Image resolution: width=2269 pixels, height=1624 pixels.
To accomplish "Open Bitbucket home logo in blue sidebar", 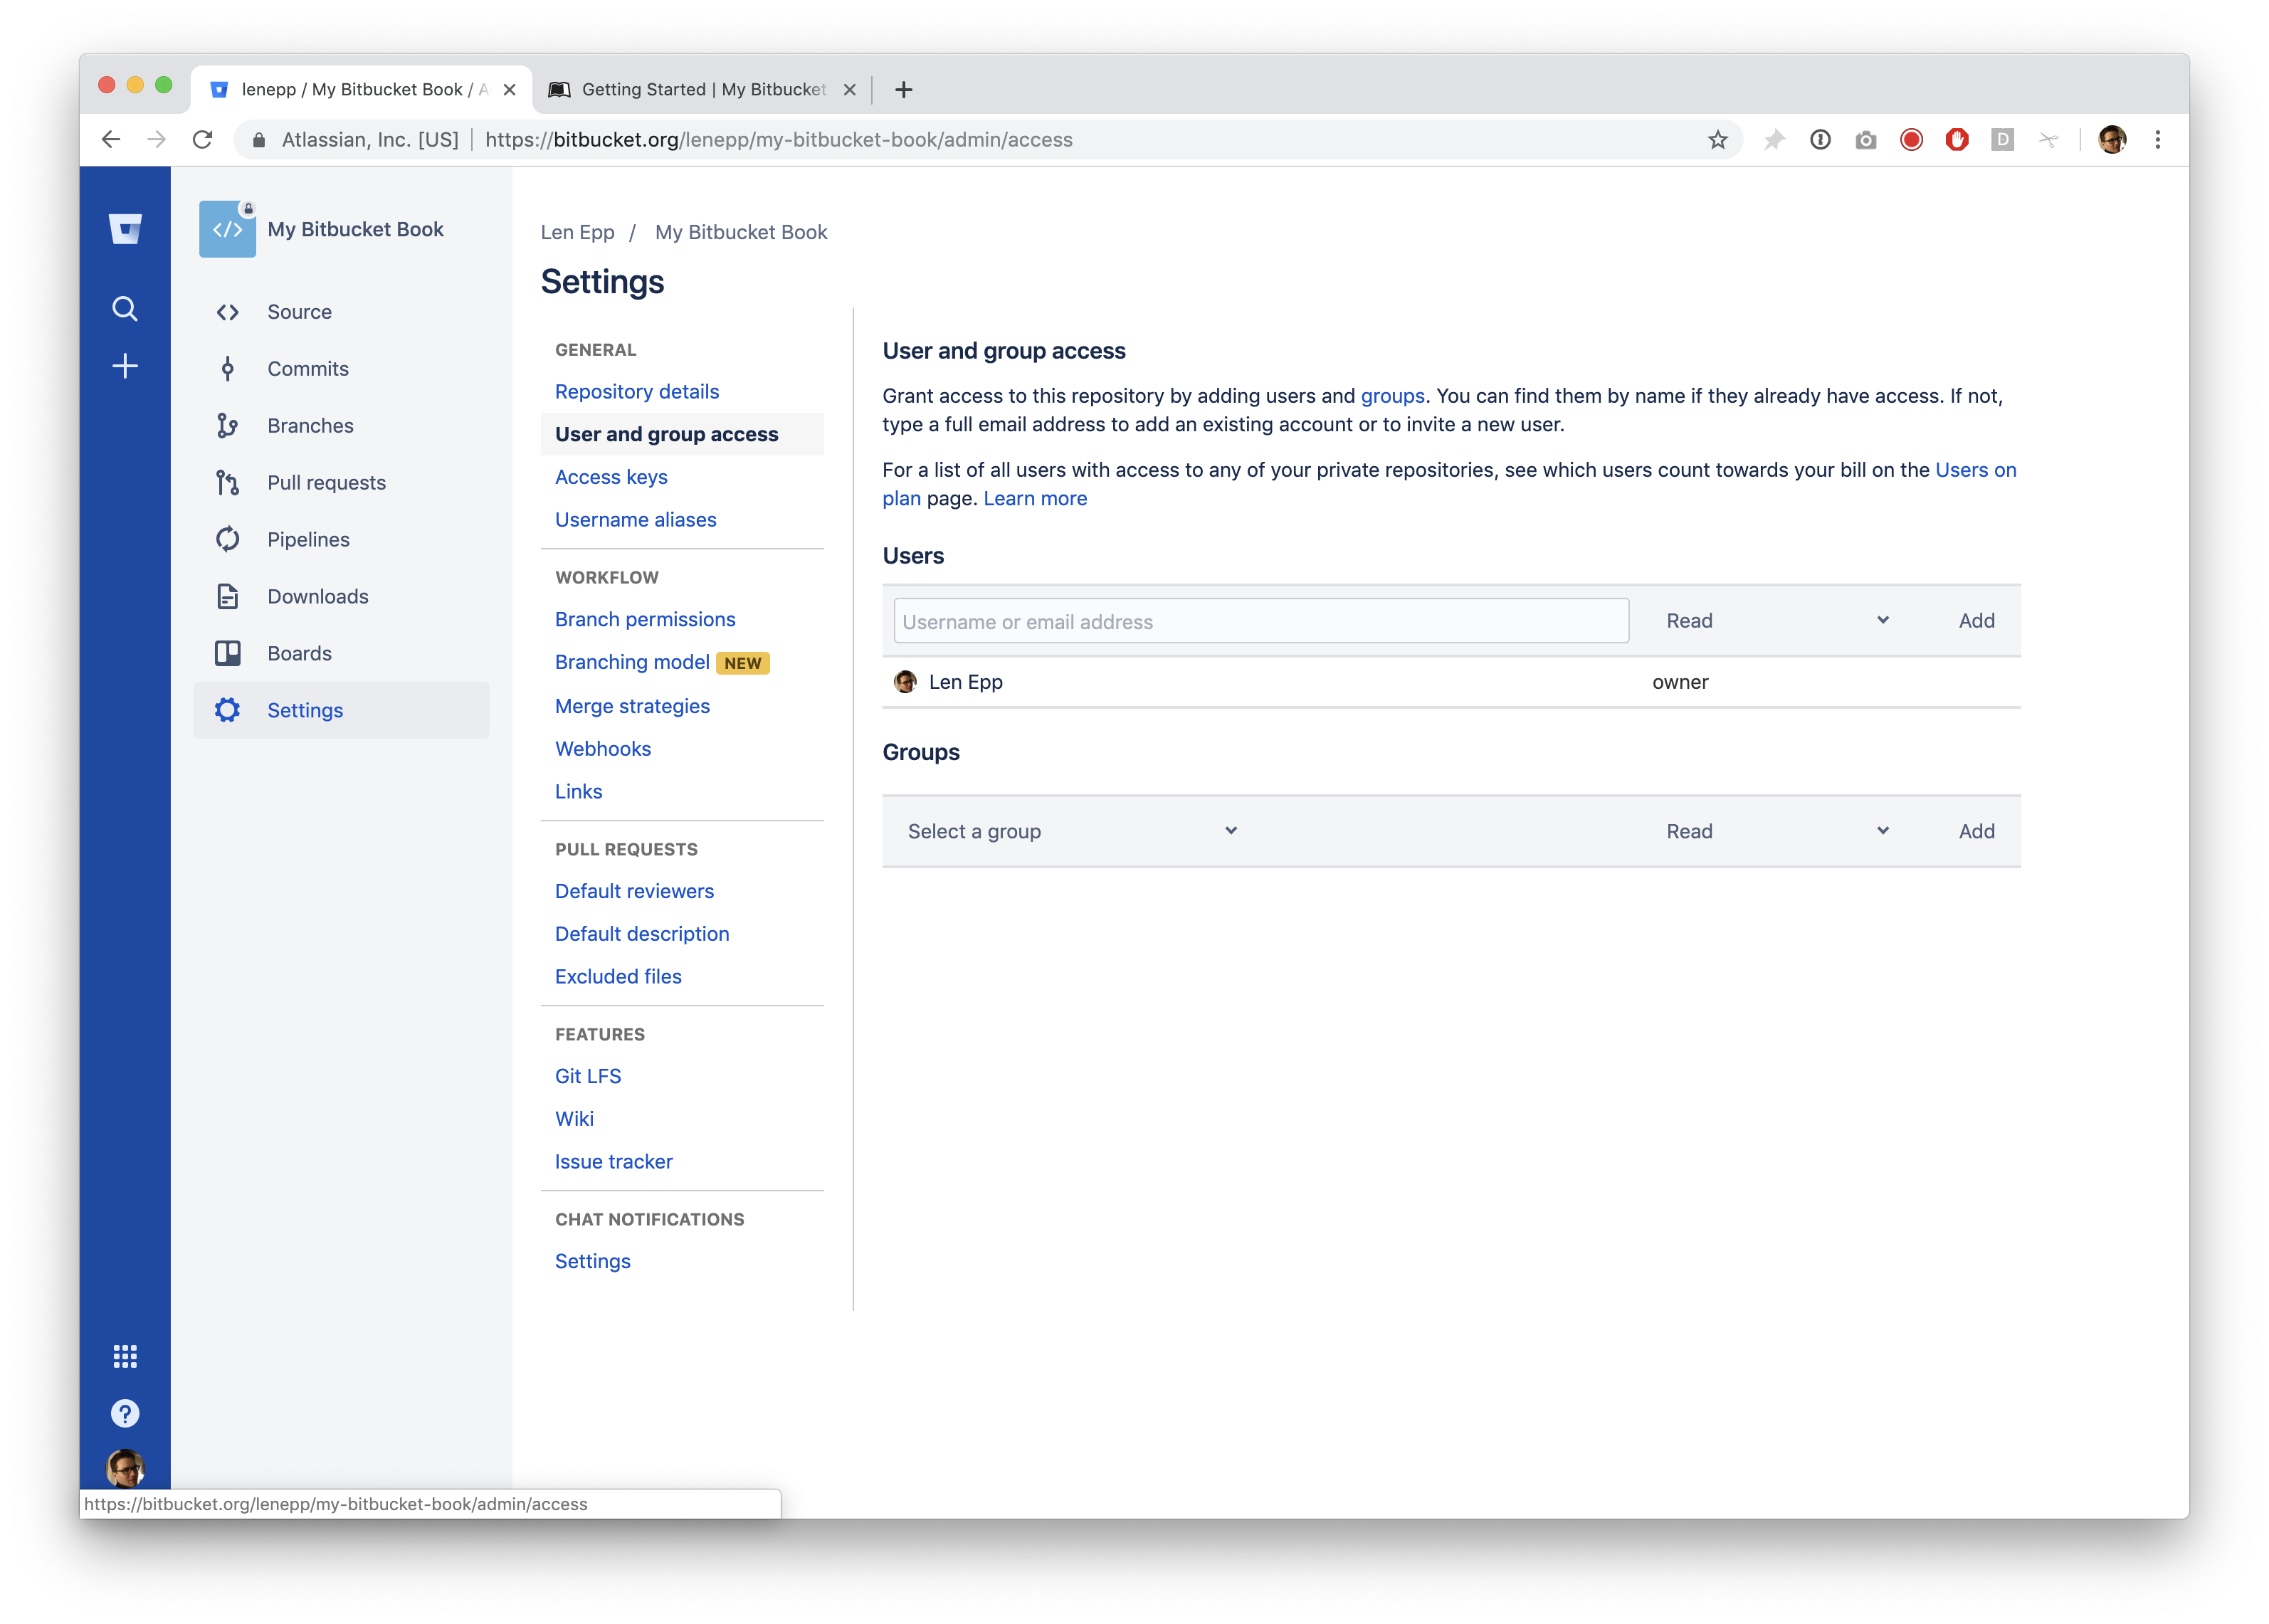I will click(x=125, y=229).
